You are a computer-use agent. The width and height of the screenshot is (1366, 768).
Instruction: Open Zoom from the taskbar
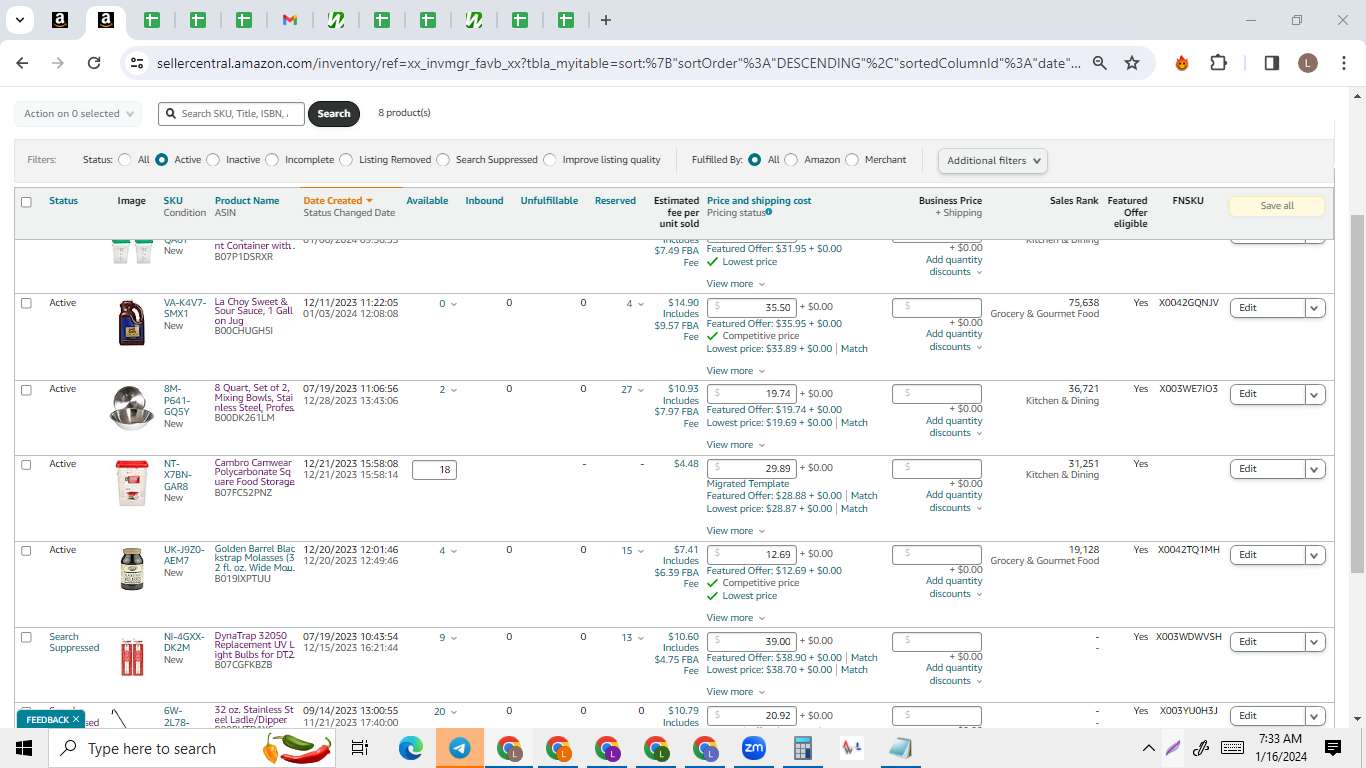coord(754,748)
